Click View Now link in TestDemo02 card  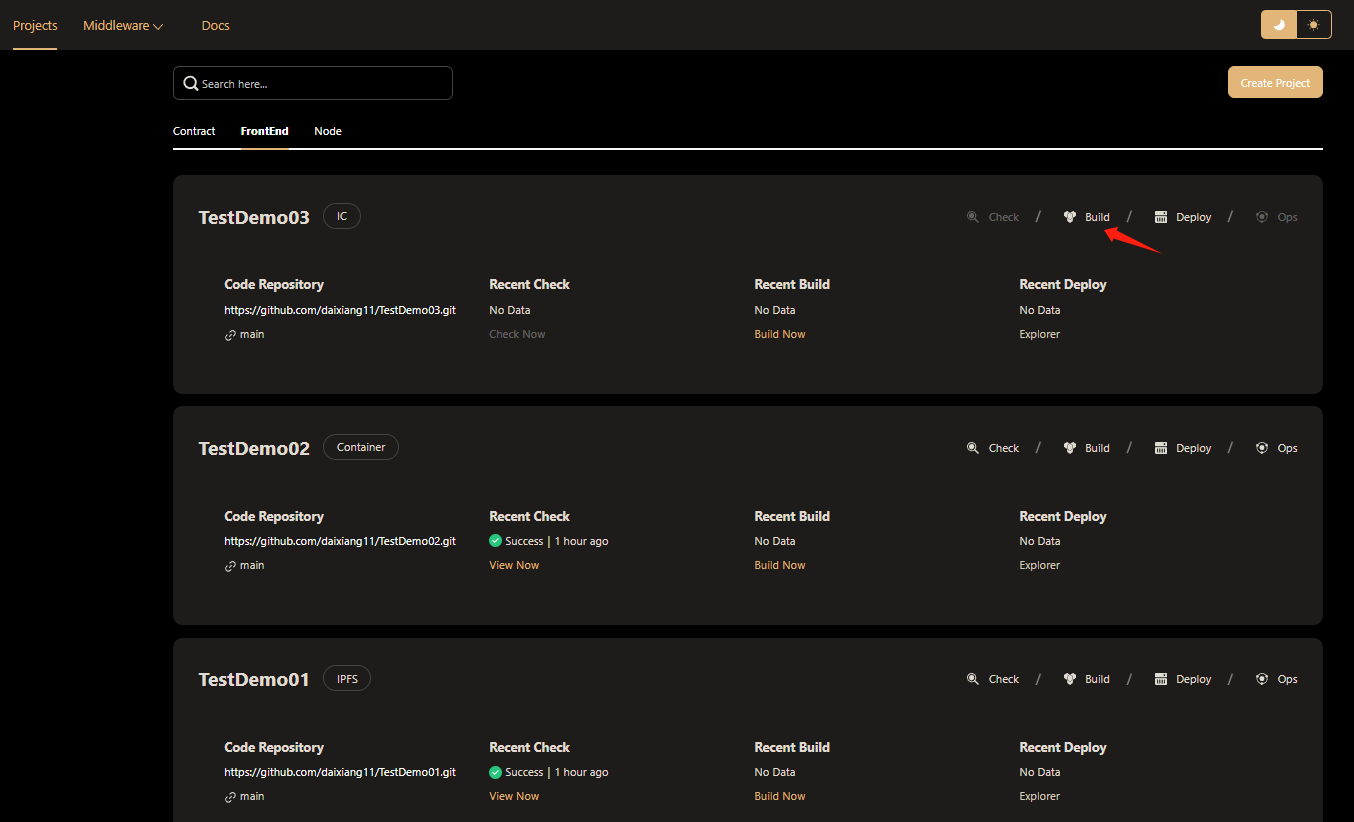pos(514,565)
